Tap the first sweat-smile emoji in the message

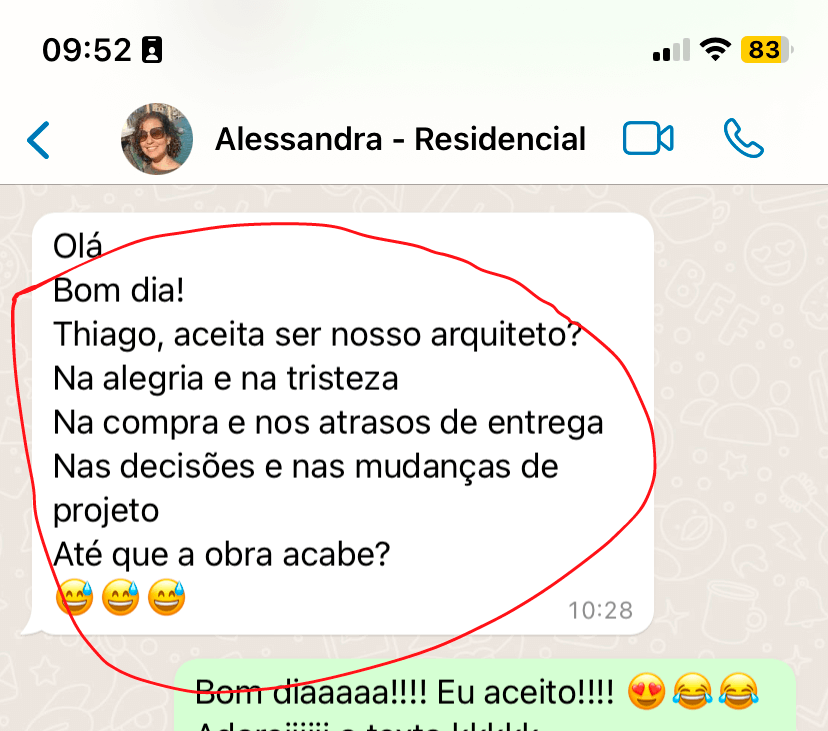pyautogui.click(x=74, y=597)
